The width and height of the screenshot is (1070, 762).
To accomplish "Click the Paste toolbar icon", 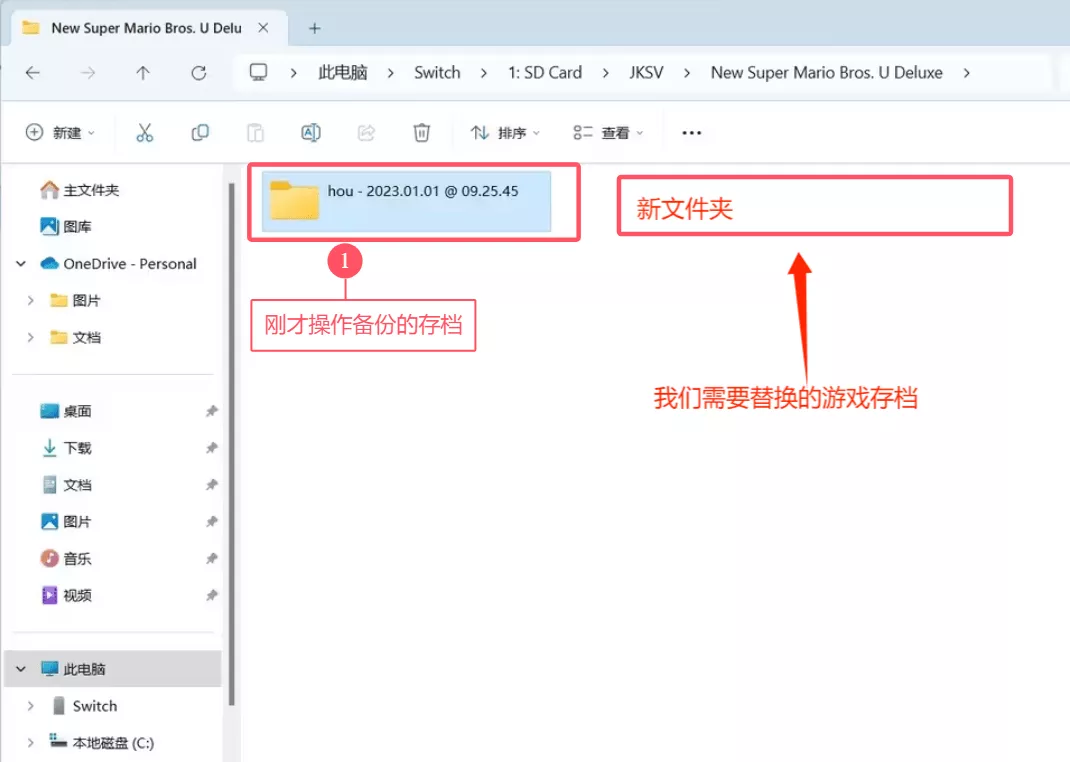I will click(254, 132).
